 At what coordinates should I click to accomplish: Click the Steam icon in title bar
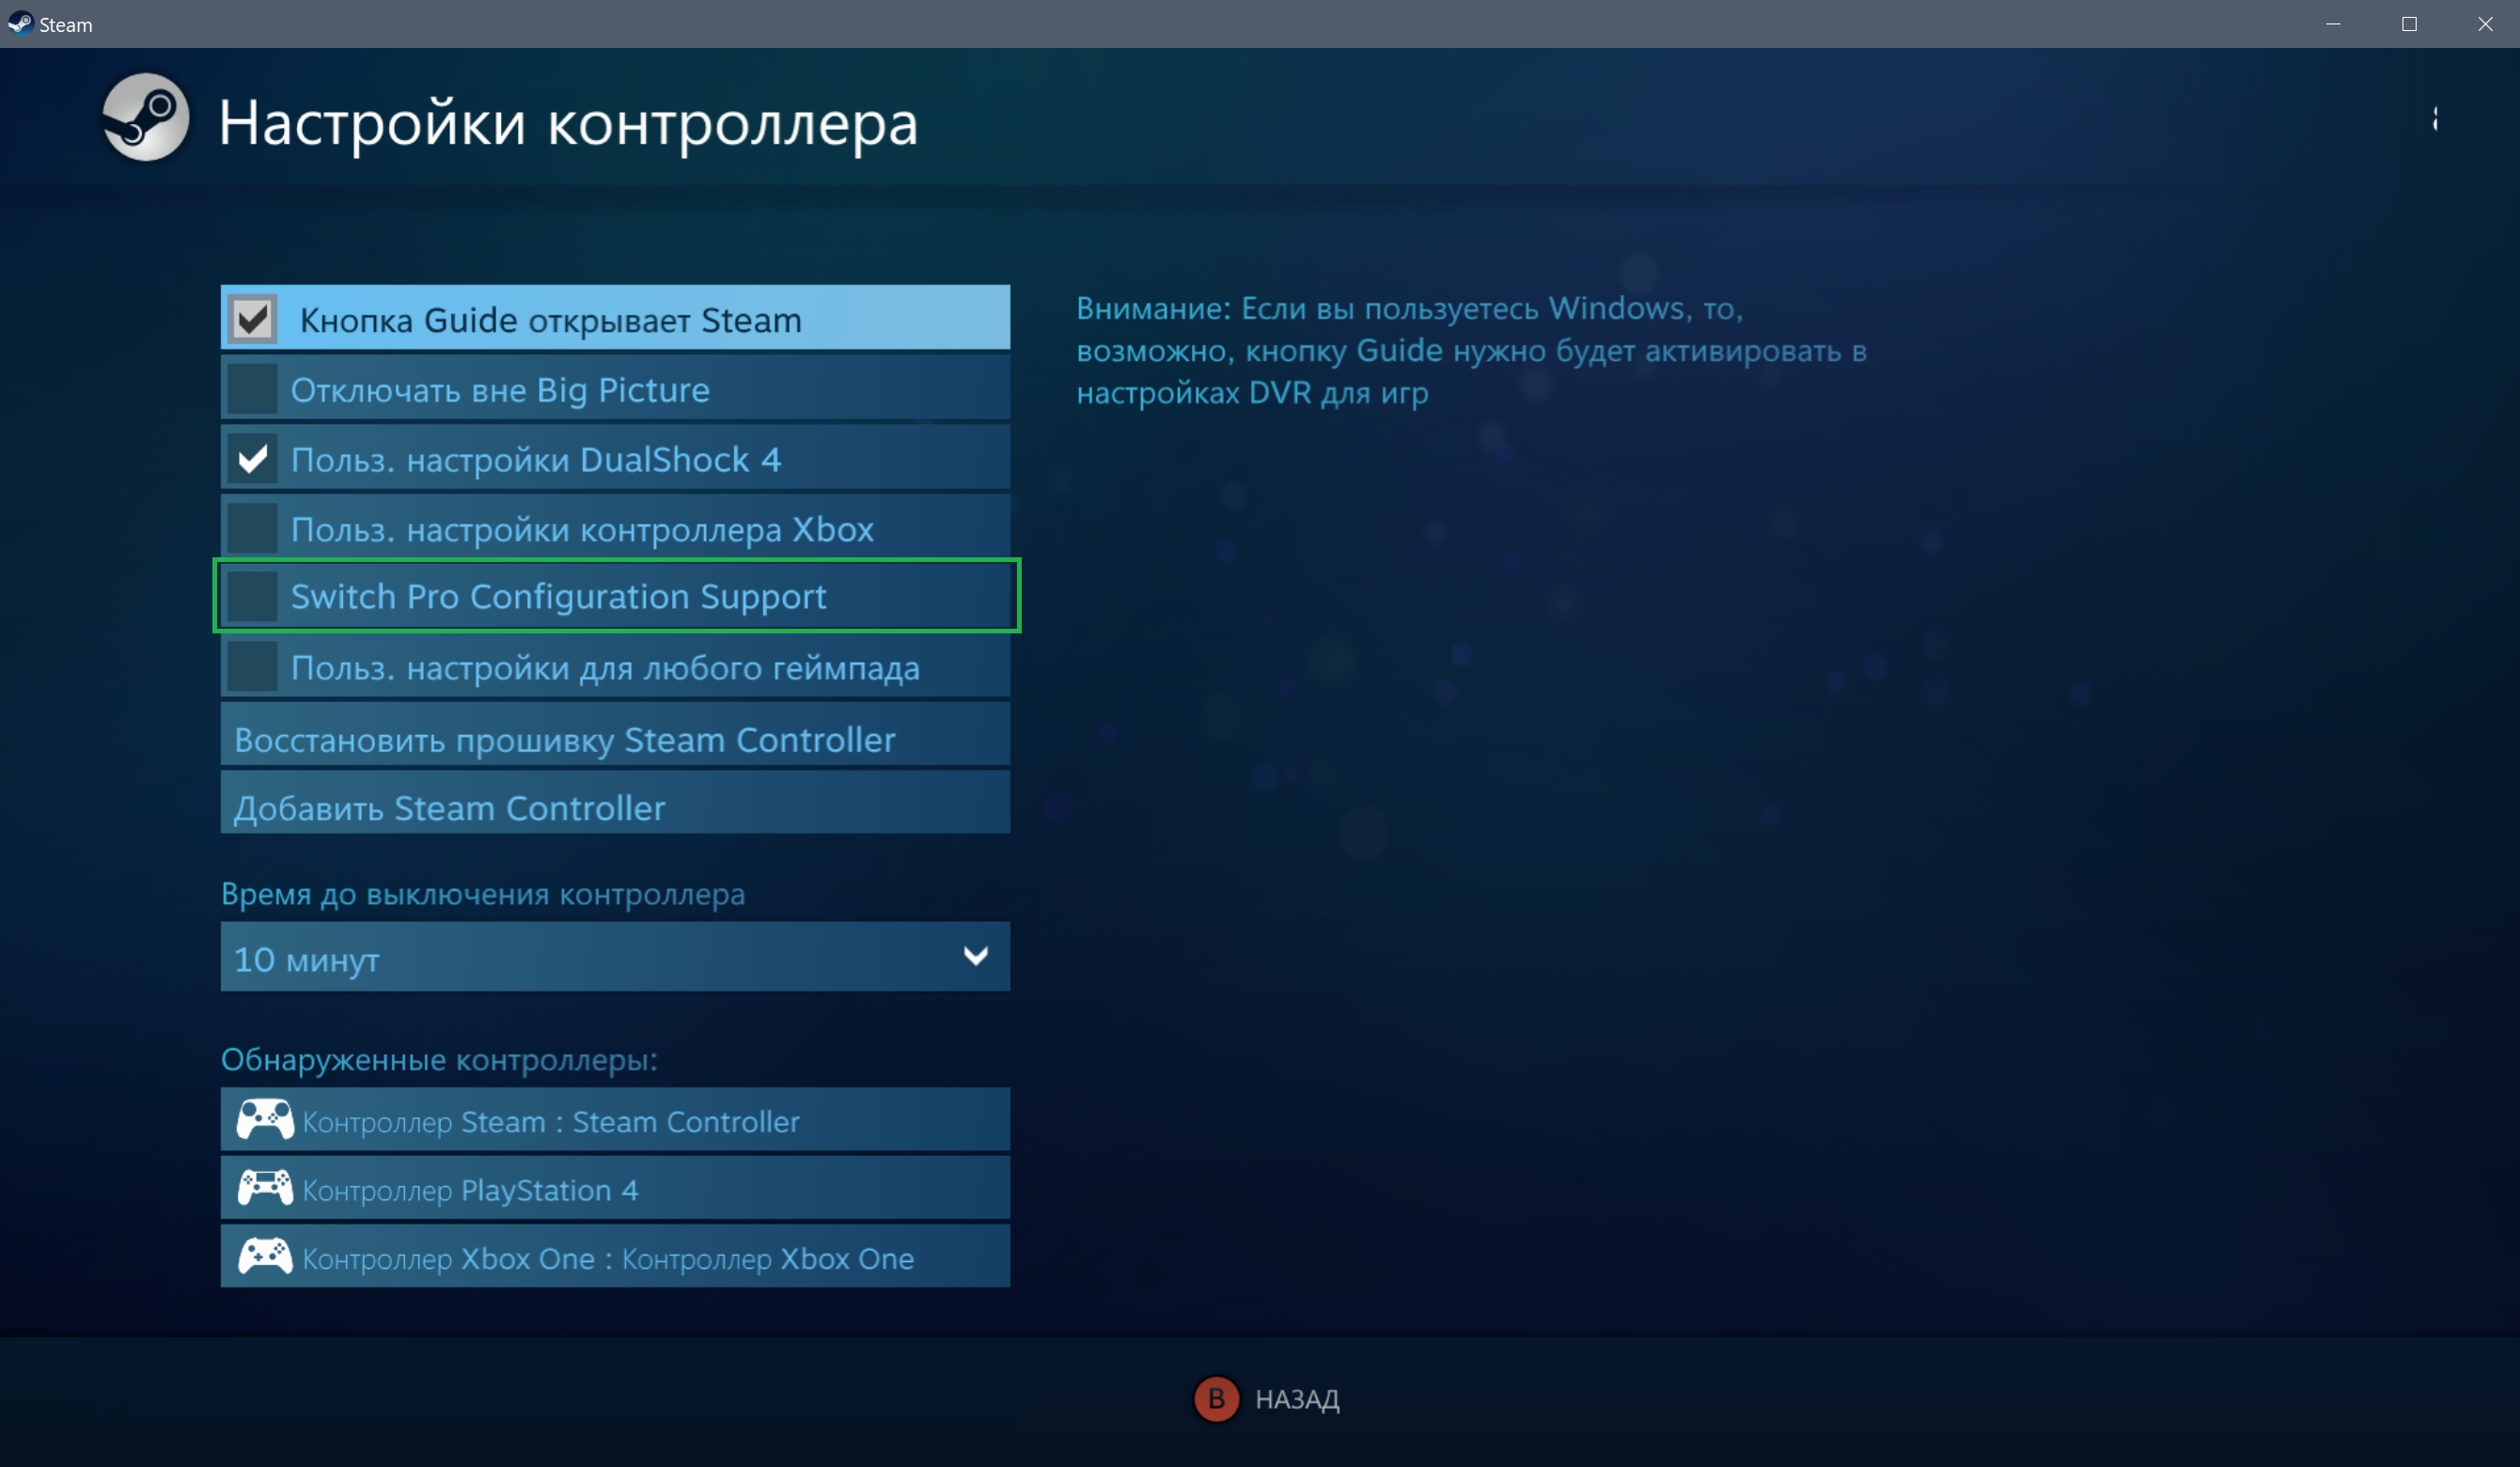tap(20, 23)
